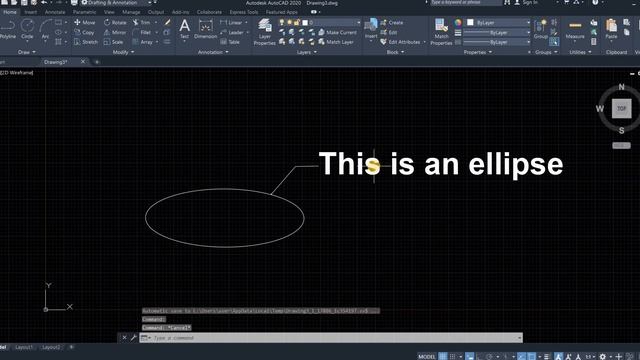The height and width of the screenshot is (360, 640).
Task: Open the object color wheel swatch
Action: click(458, 22)
